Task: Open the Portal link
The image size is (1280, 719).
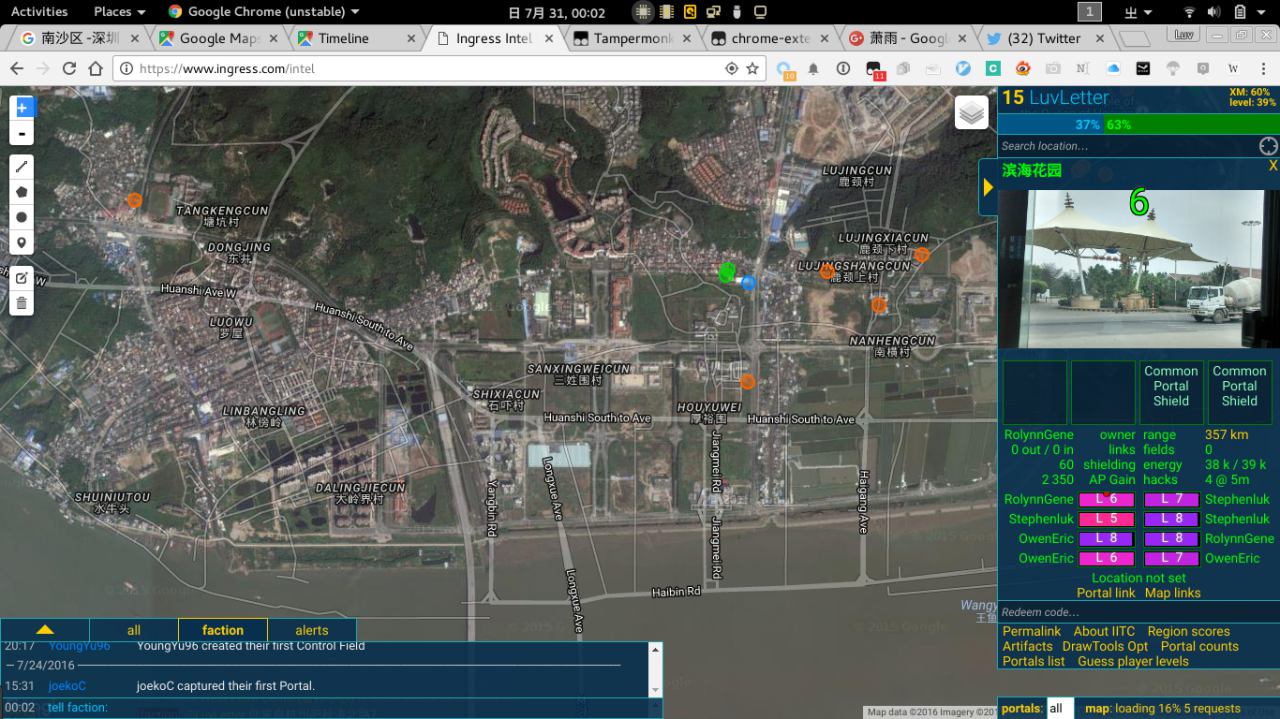Action: pyautogui.click(x=1105, y=593)
